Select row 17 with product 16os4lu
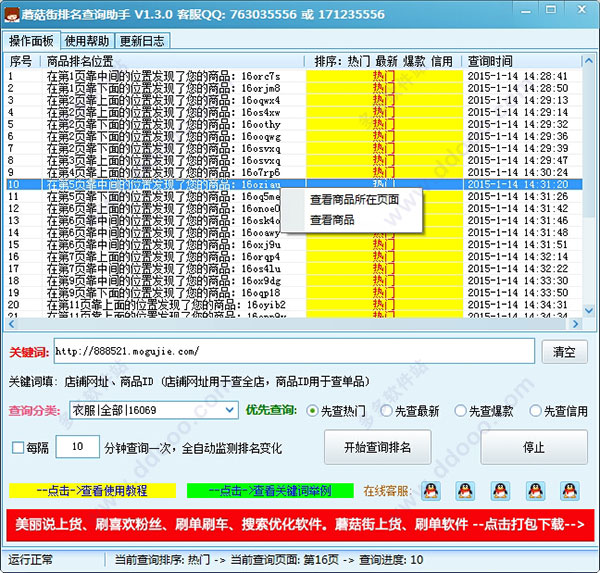The image size is (600, 573). coord(294,269)
